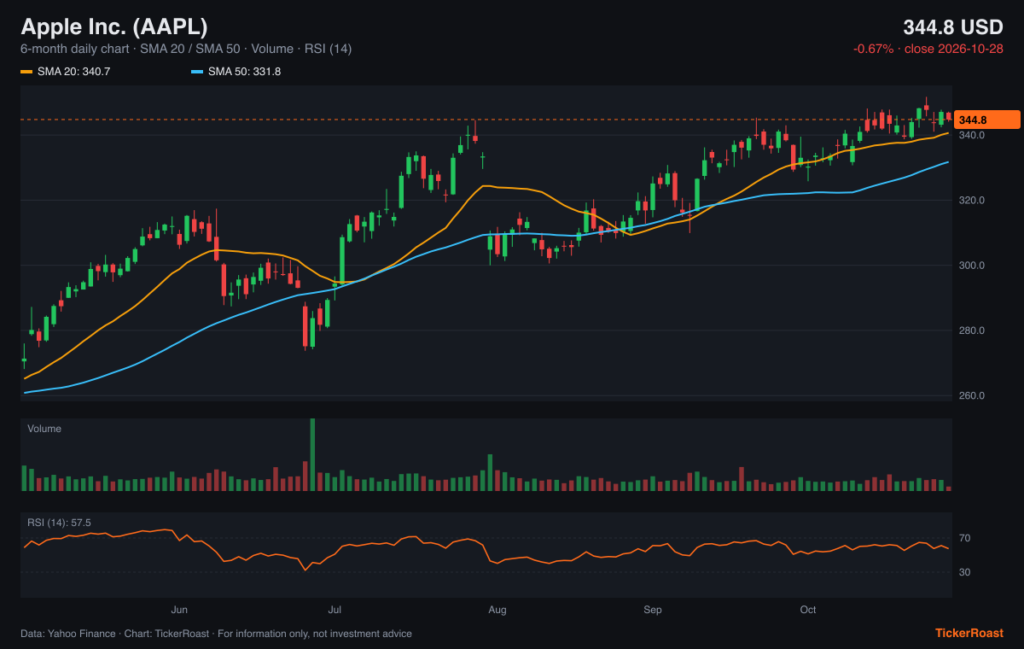Viewport: 1024px width, 649px height.
Task: Click the Apple Inc. (AAPL) title
Action: [114, 27]
